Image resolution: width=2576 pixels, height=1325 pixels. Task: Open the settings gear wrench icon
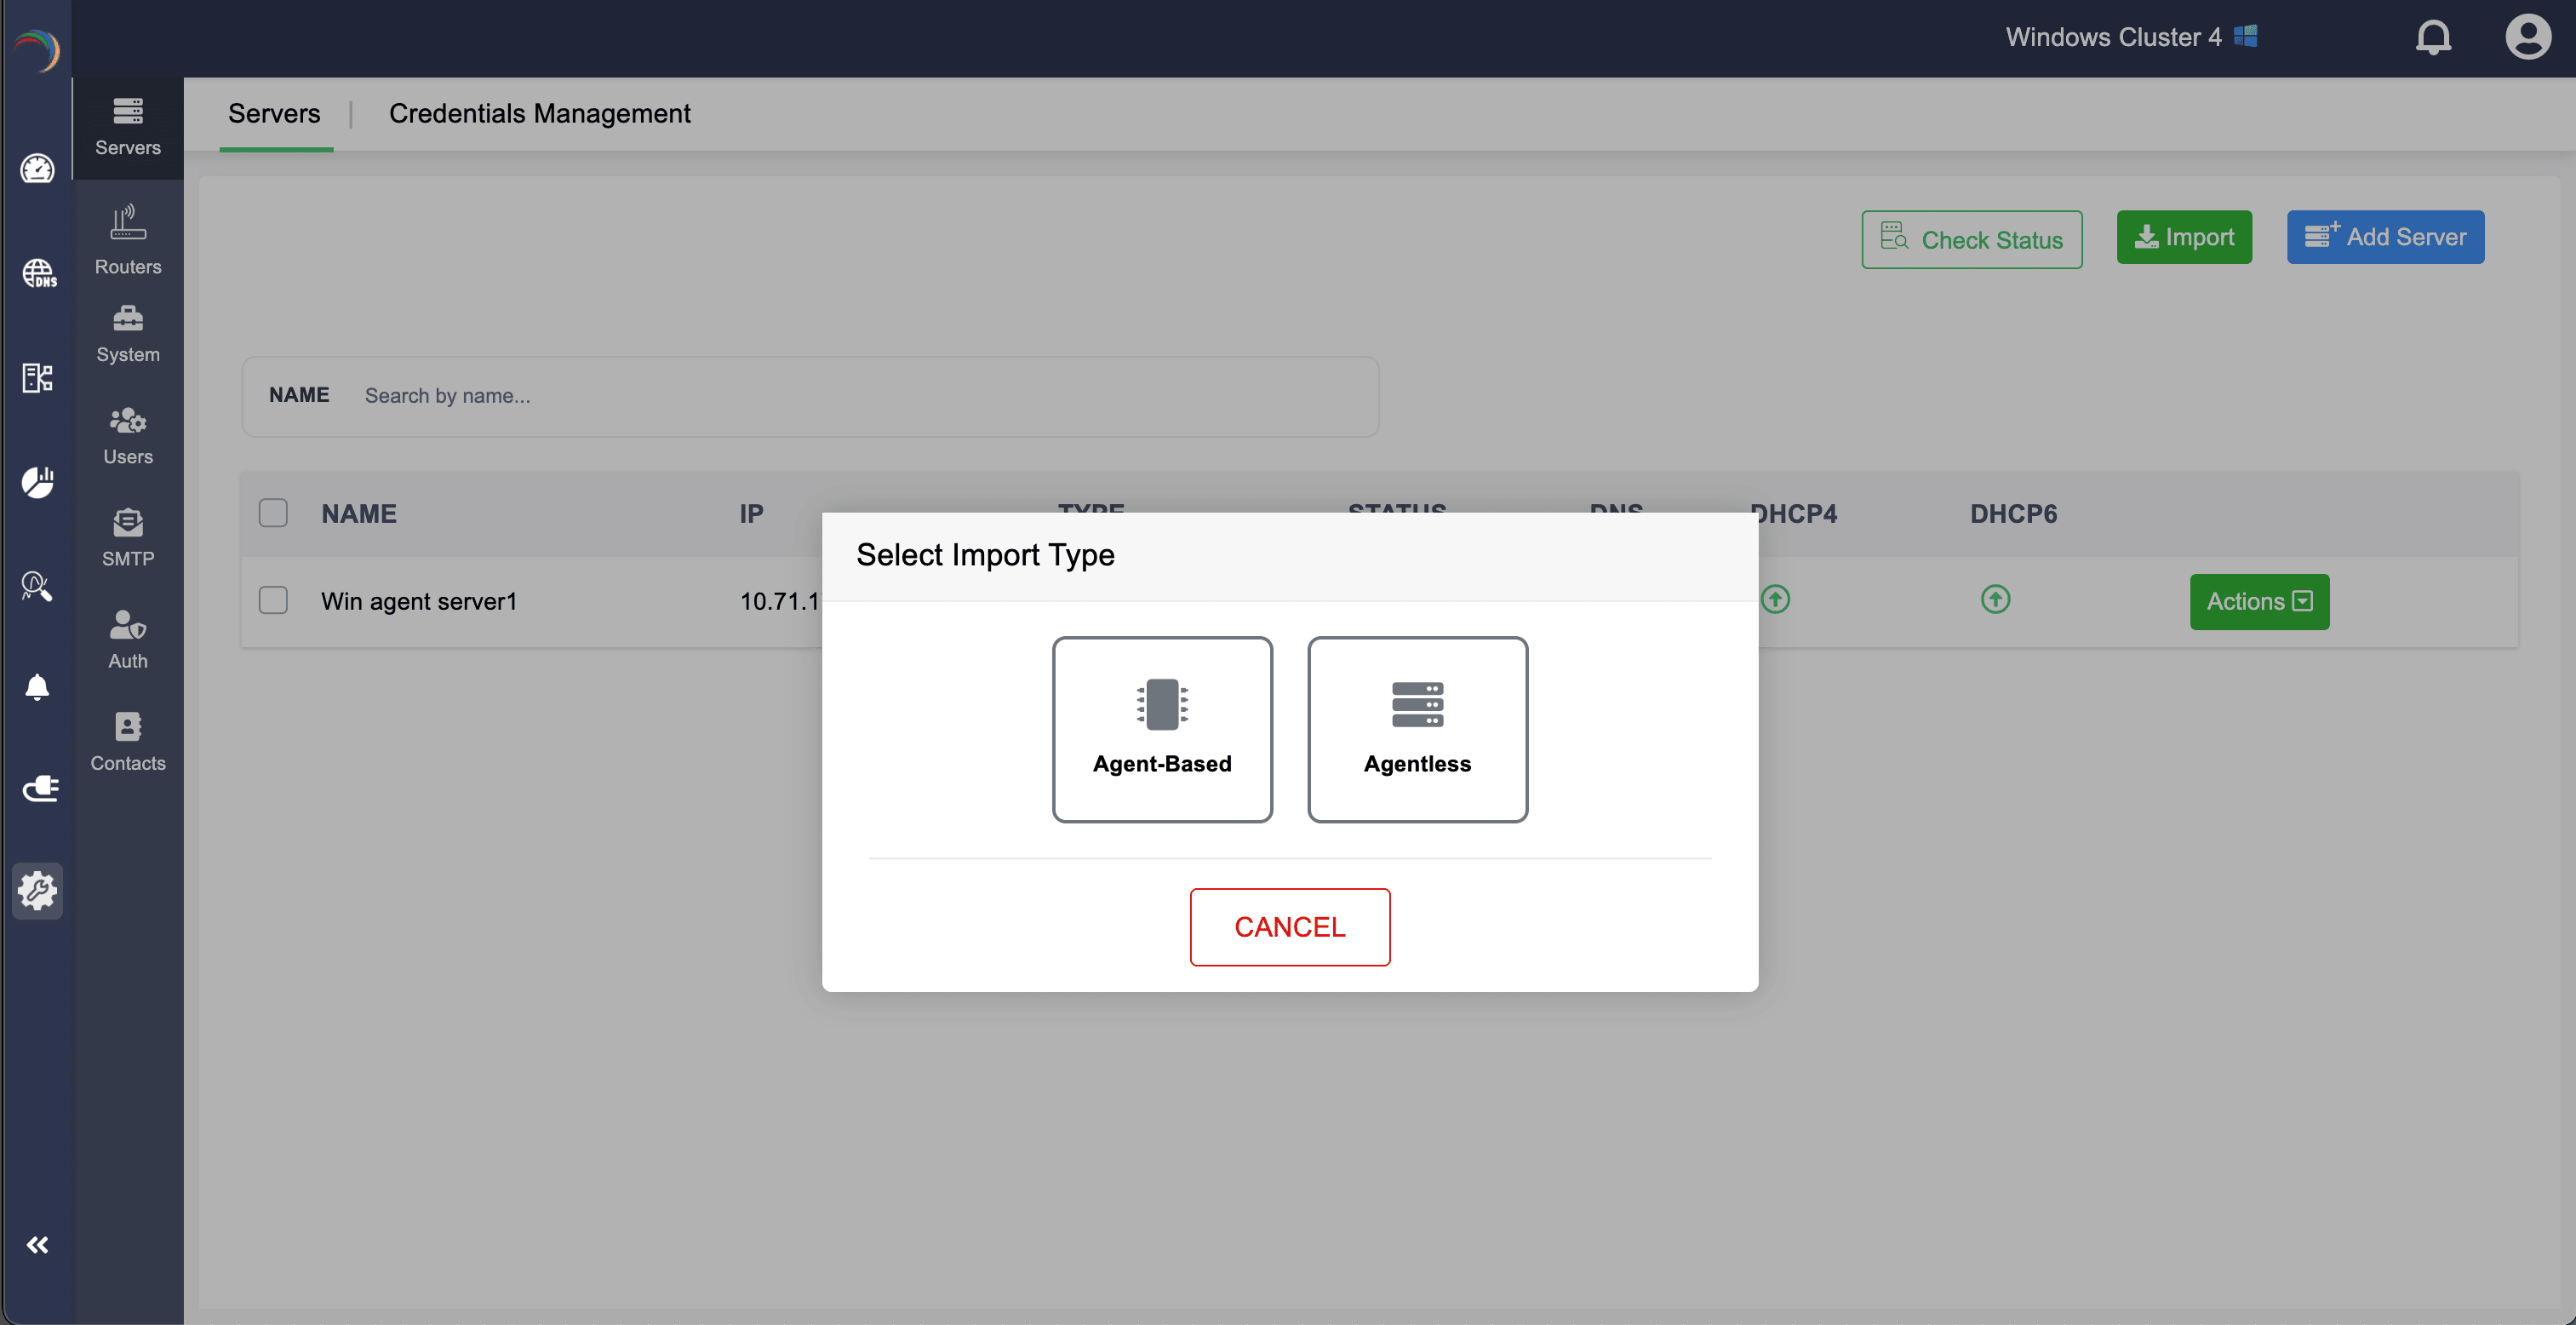(38, 890)
